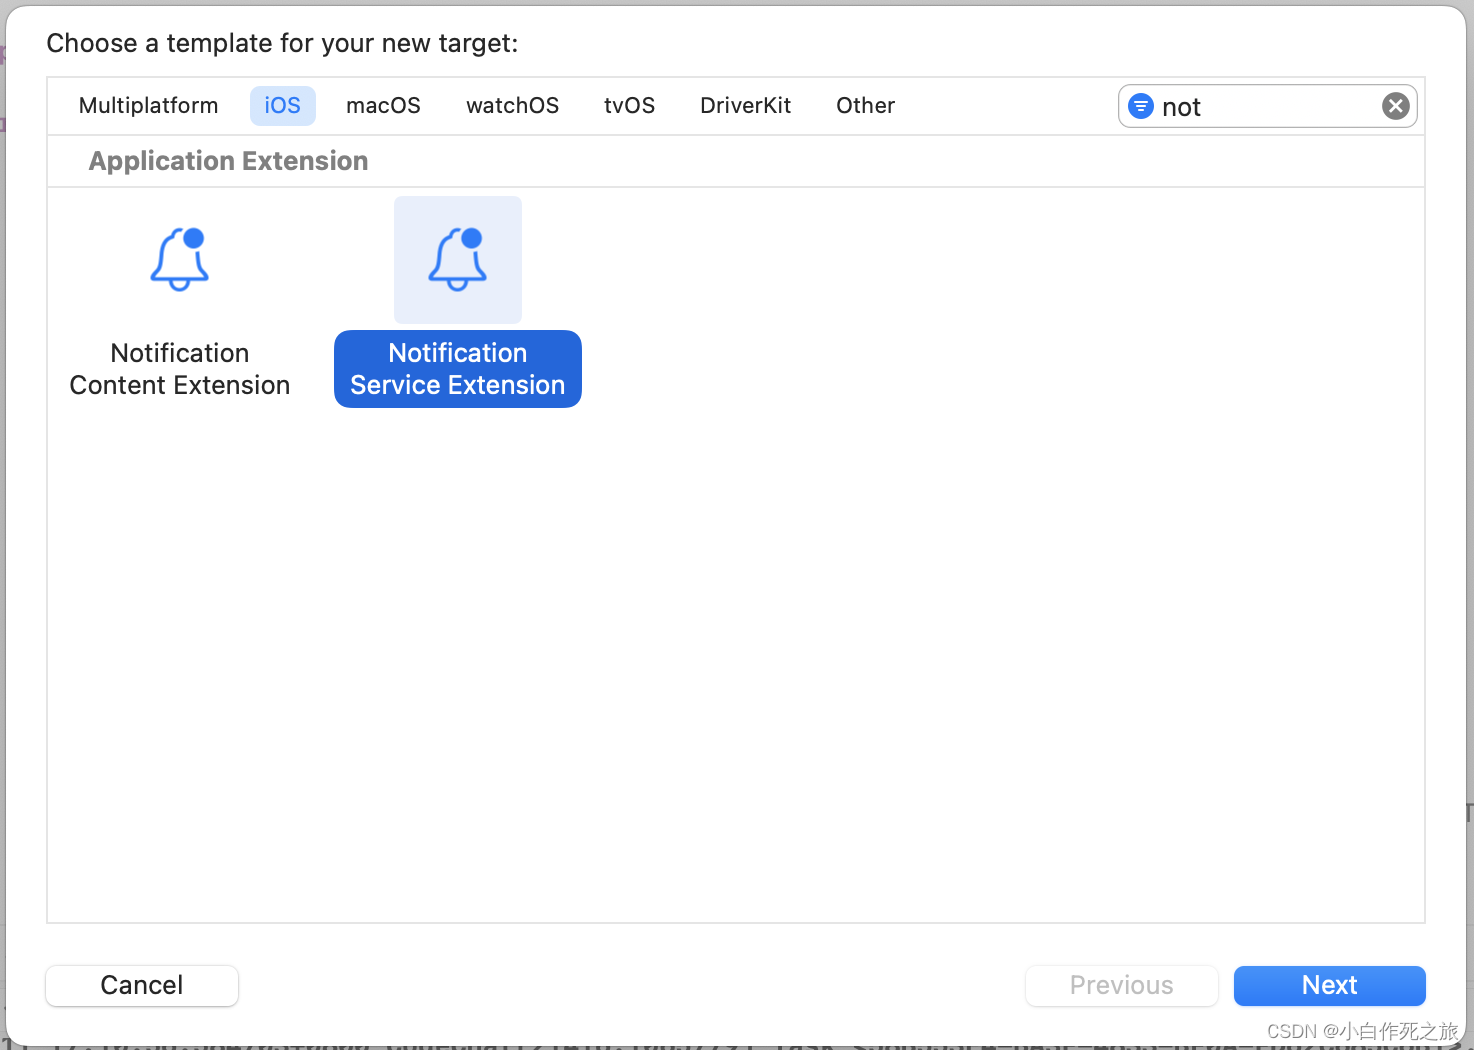1474x1050 pixels.
Task: Switch to the DriverKit tab
Action: click(x=746, y=106)
